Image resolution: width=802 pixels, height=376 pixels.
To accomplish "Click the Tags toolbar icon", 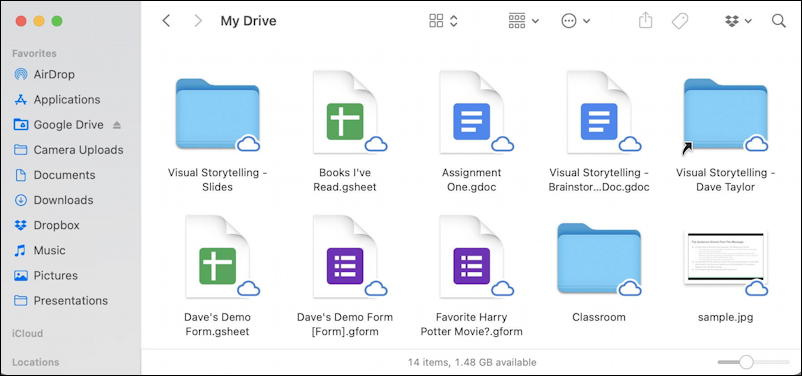I will [680, 21].
